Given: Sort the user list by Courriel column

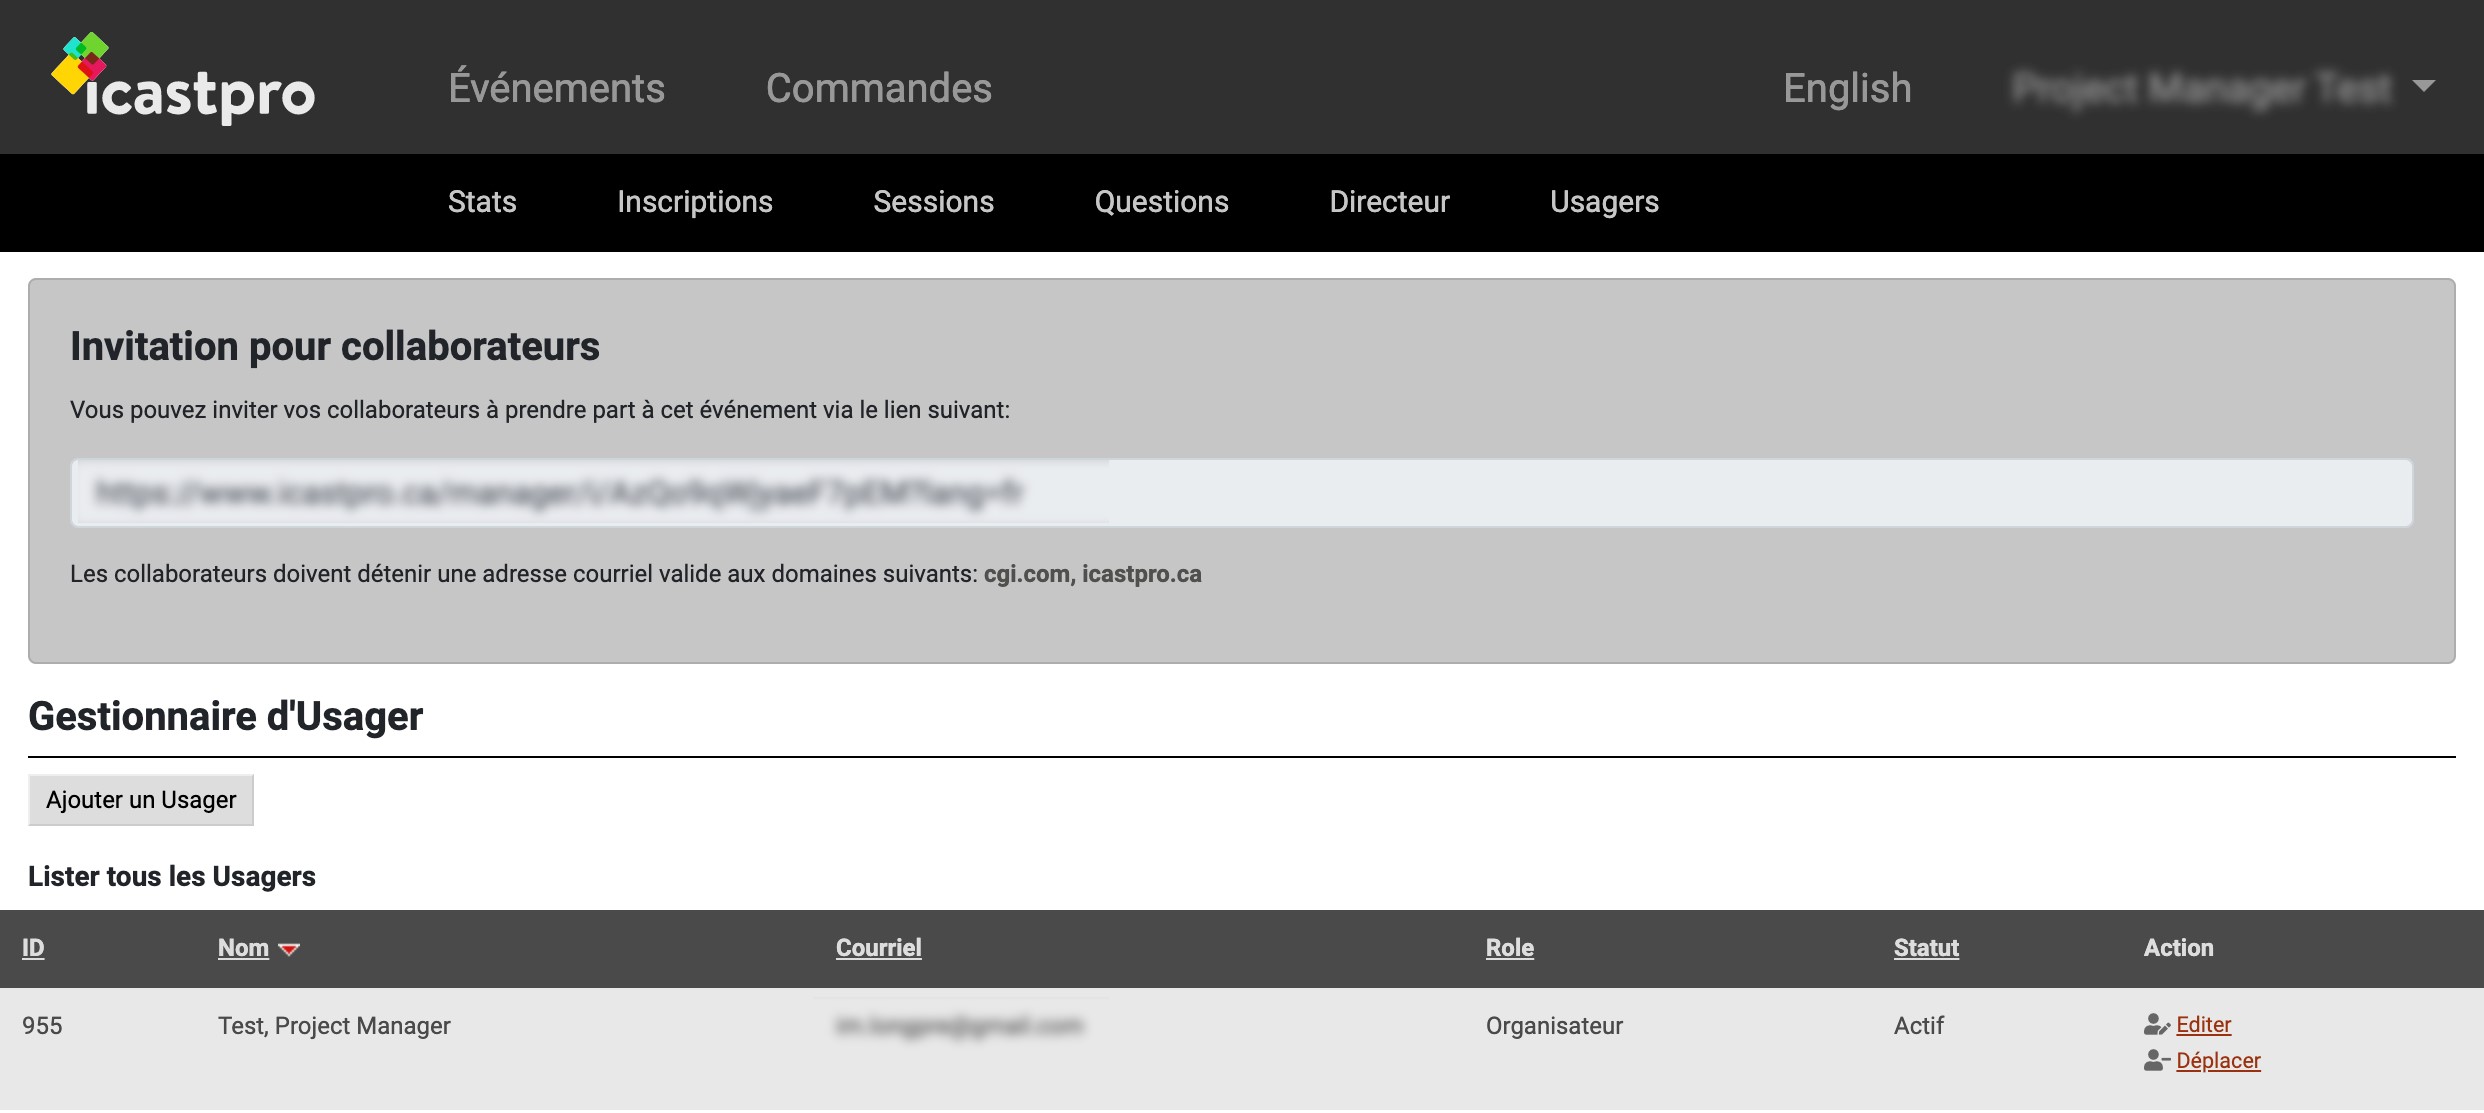Looking at the screenshot, I should (878, 948).
